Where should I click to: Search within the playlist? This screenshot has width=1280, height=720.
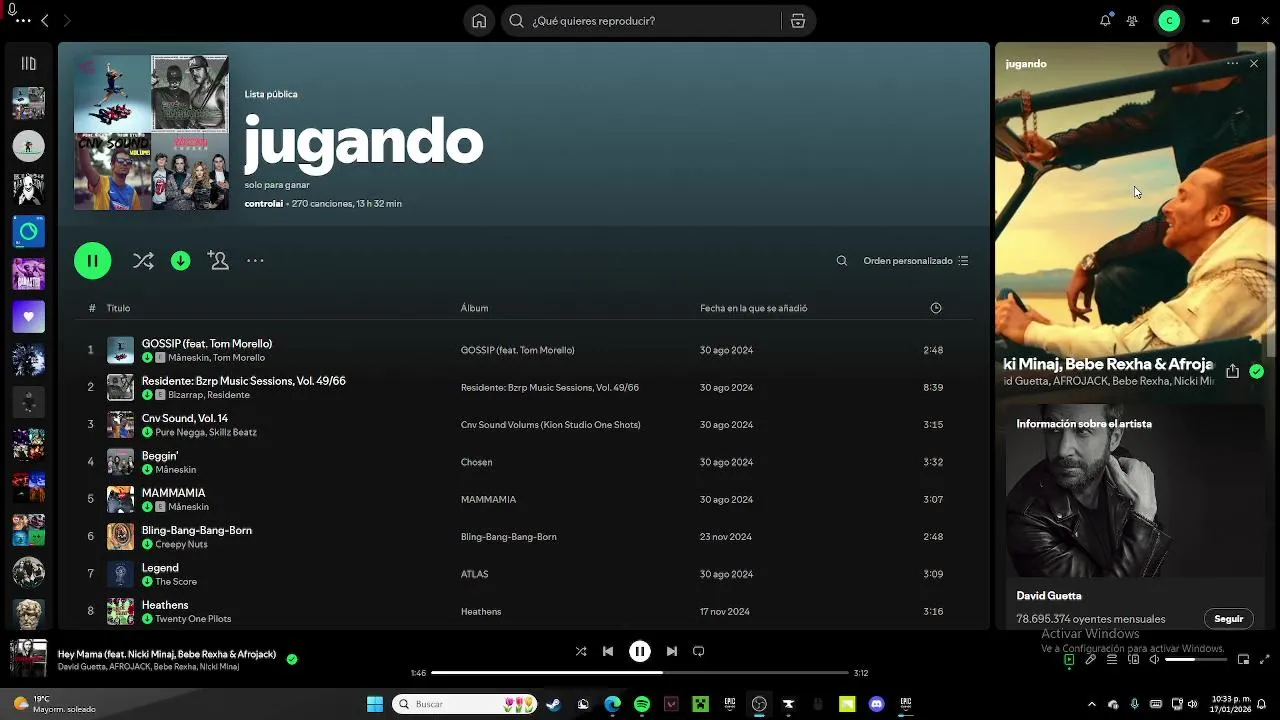pyautogui.click(x=842, y=261)
